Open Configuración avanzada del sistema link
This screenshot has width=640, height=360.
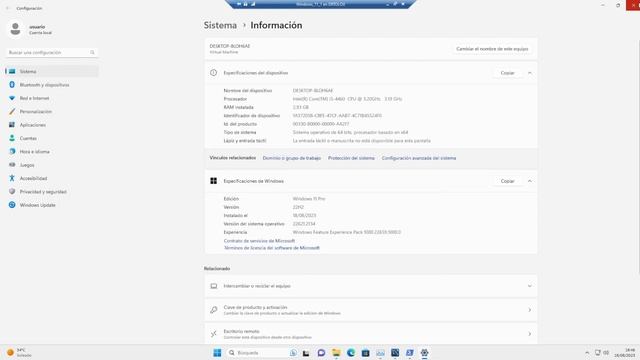coord(419,158)
